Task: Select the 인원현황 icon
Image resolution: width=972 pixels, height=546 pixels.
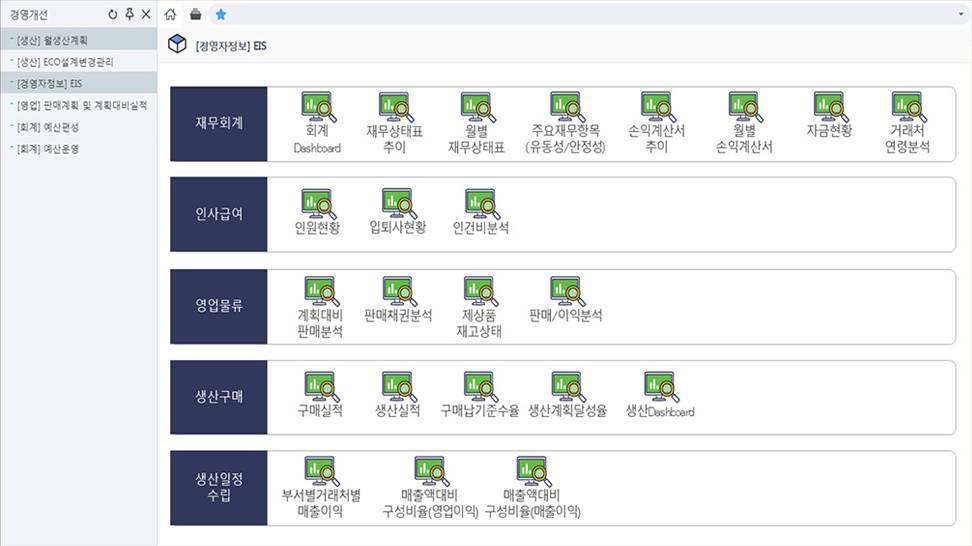Action: point(318,205)
